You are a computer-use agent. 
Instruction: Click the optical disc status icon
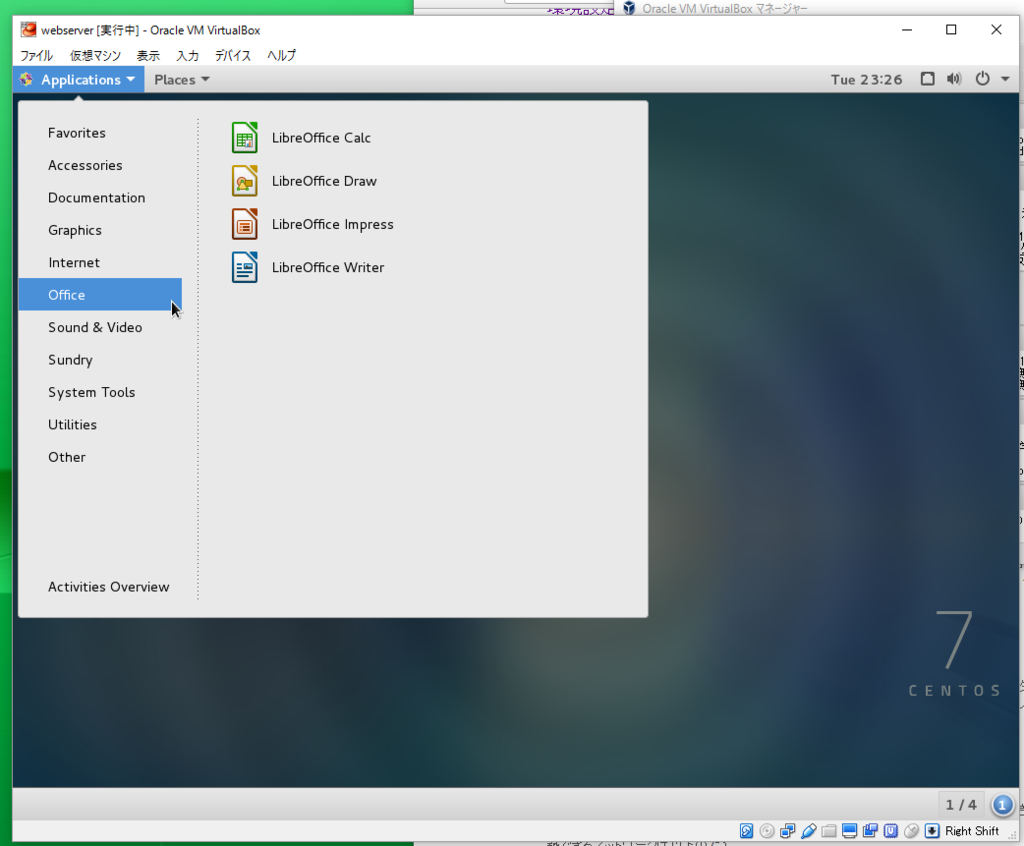(x=767, y=831)
